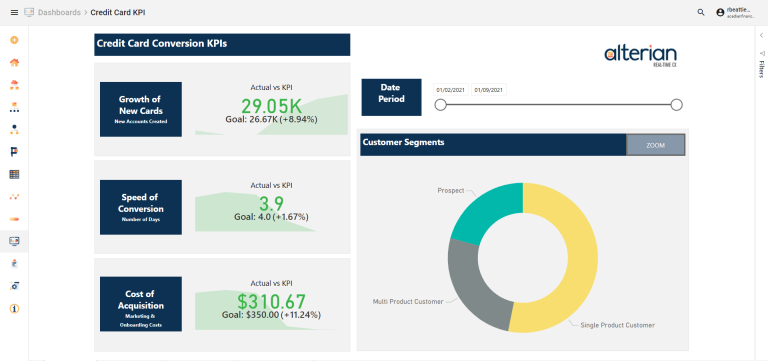Click the end date field 01/09/2021
768x361 pixels.
pyautogui.click(x=488, y=90)
